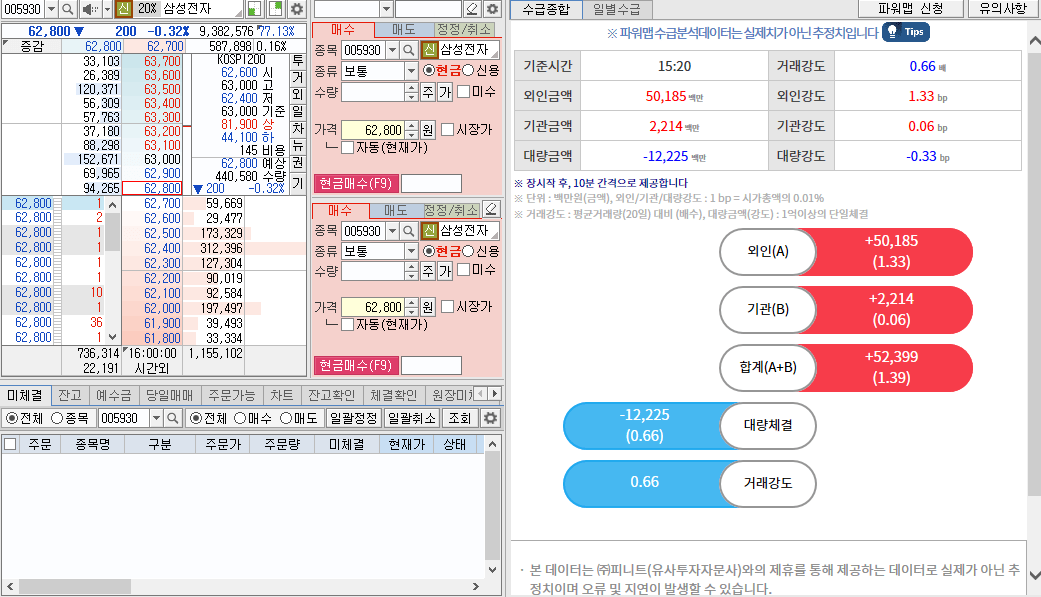
Task: Switch to the upper 정정/취소 tab
Action: click(464, 30)
